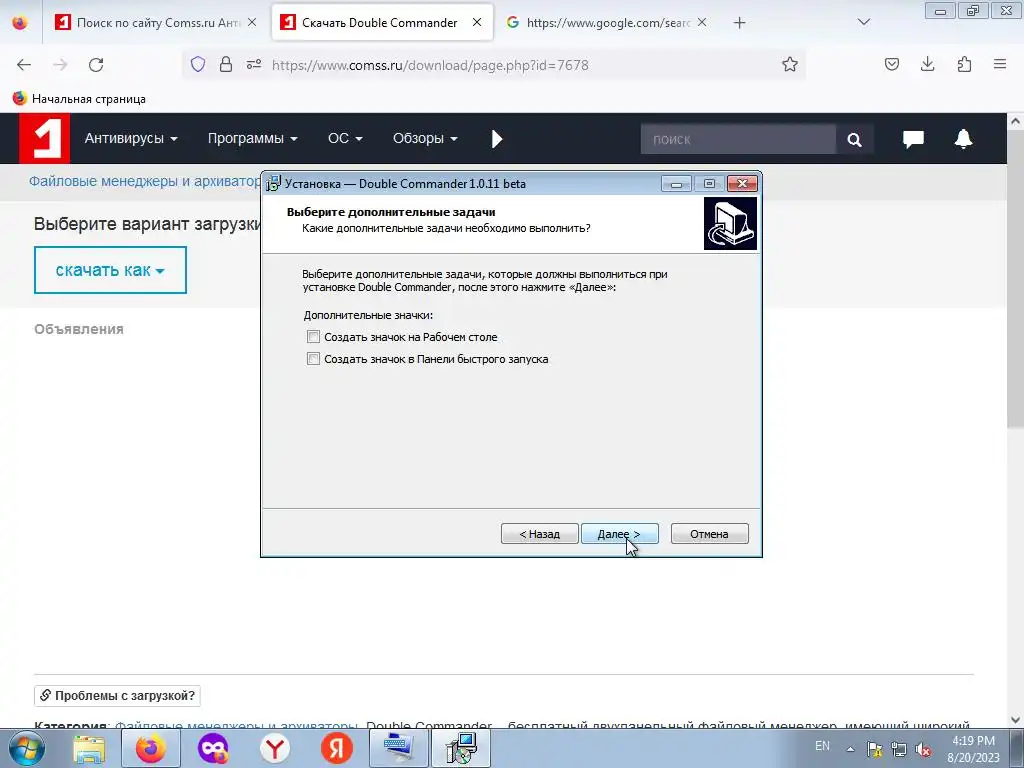Open the Firefox downloads panel
The height and width of the screenshot is (768, 1024).
927,64
